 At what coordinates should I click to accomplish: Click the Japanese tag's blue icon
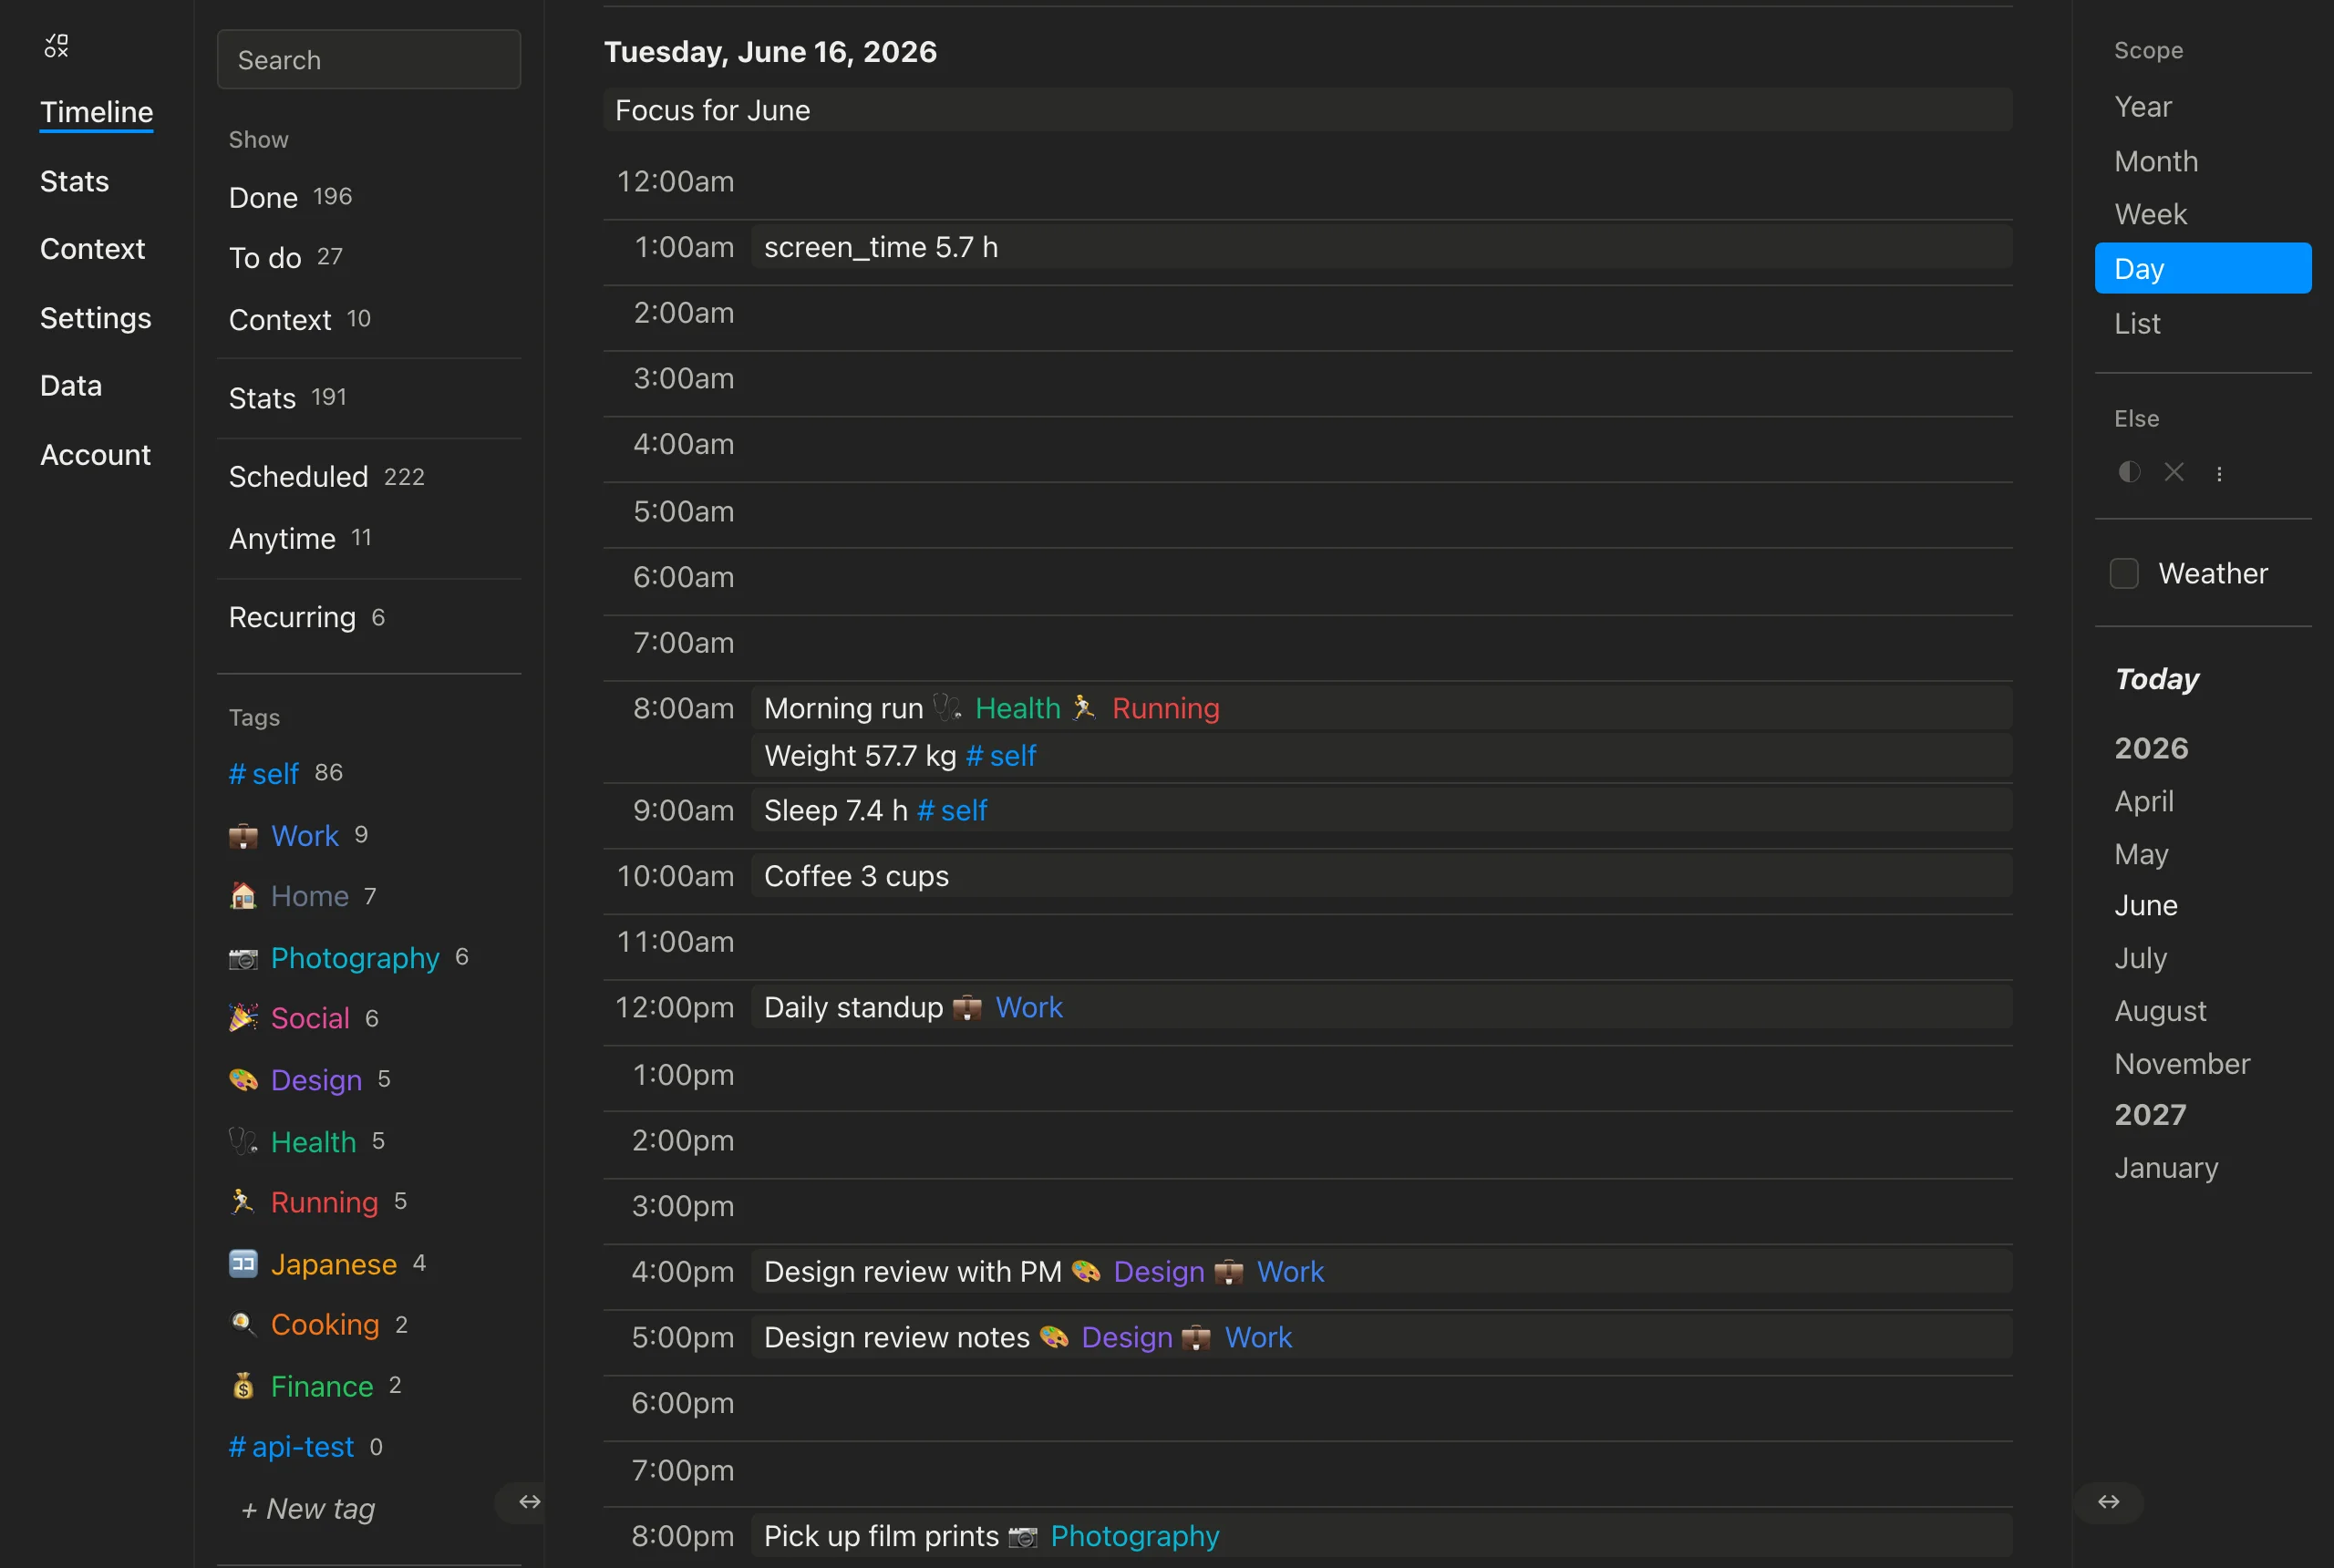243,1264
